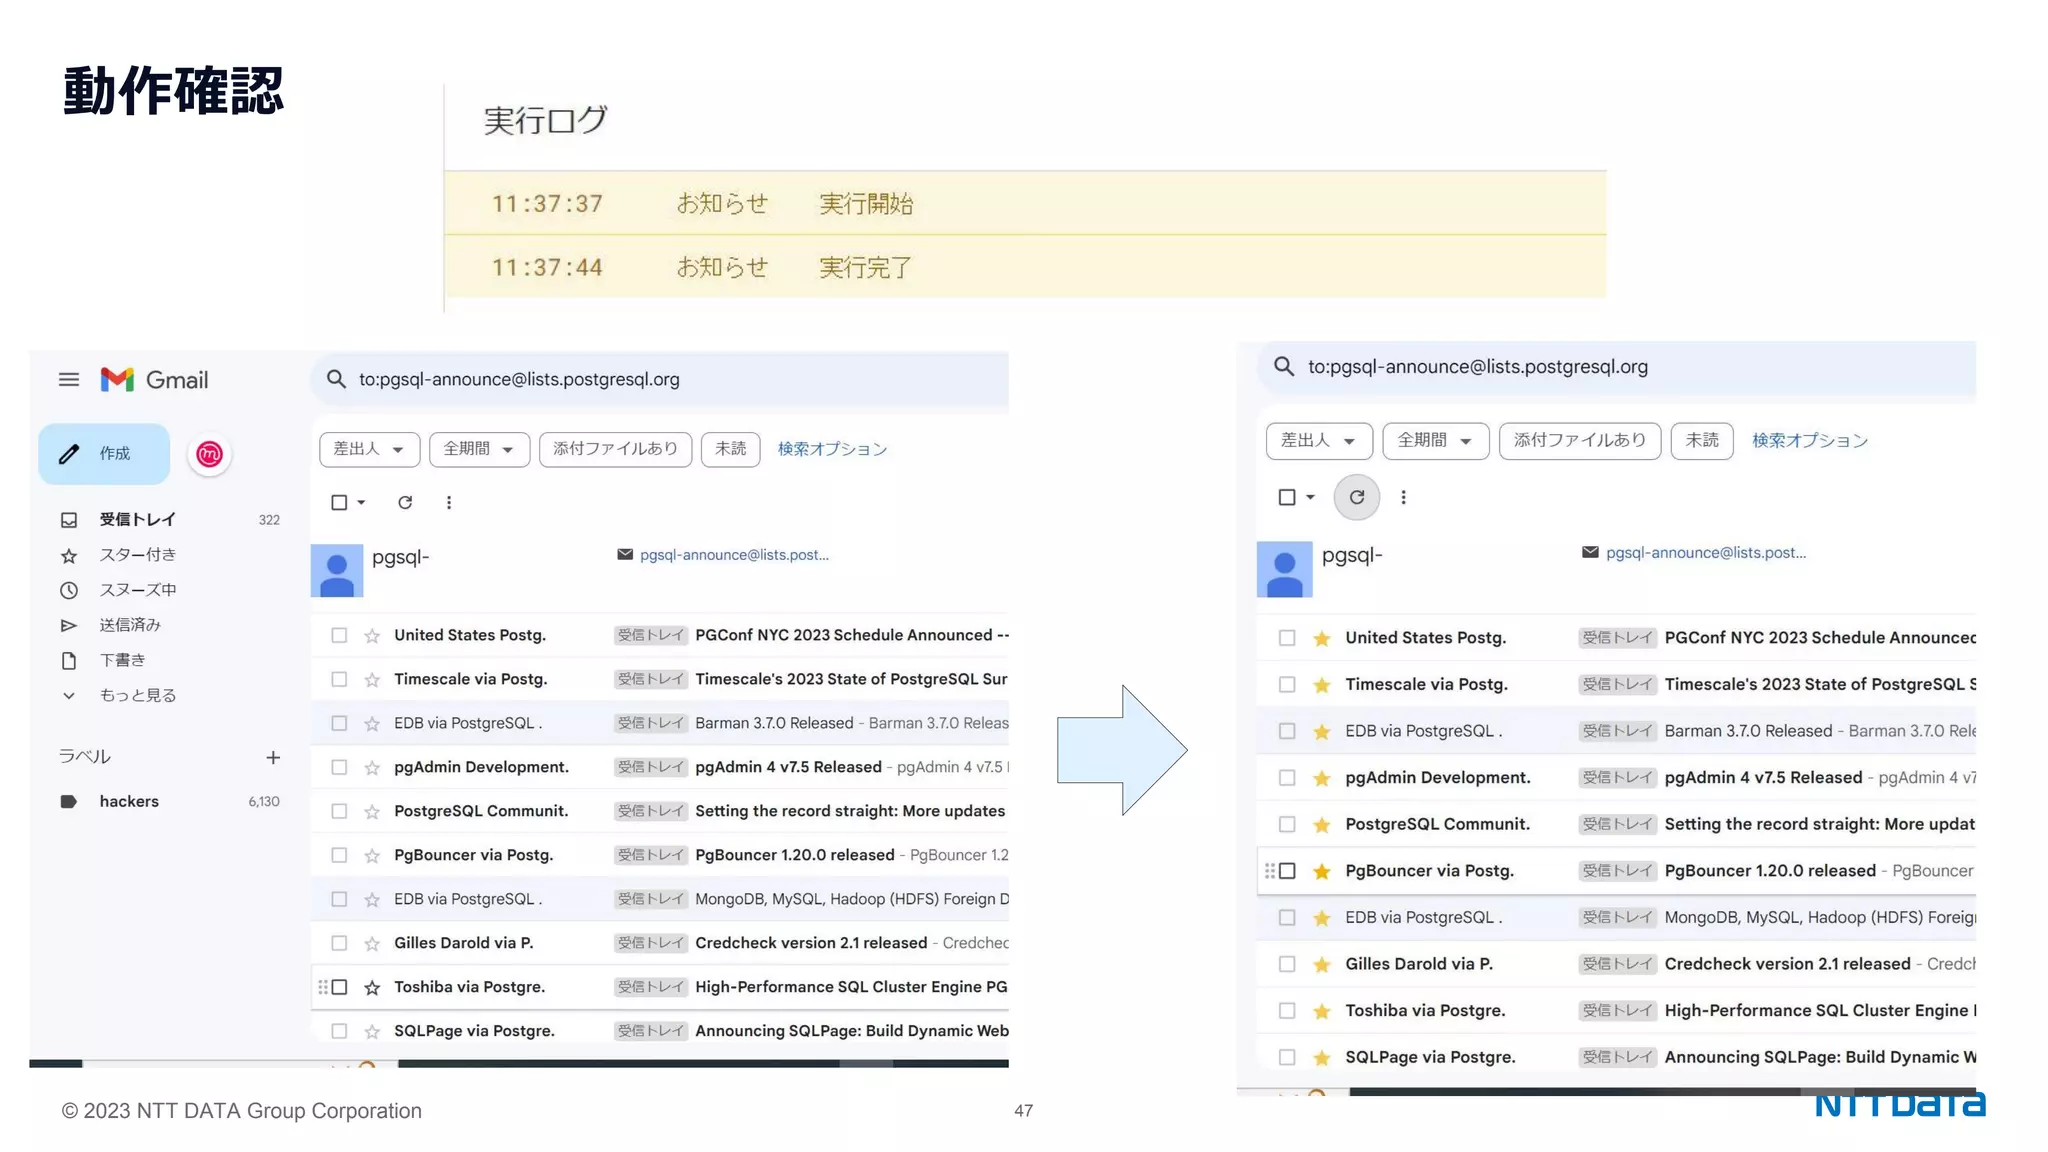
Task: Click the pgsql- contact avatar in left window
Action: pyautogui.click(x=337, y=571)
